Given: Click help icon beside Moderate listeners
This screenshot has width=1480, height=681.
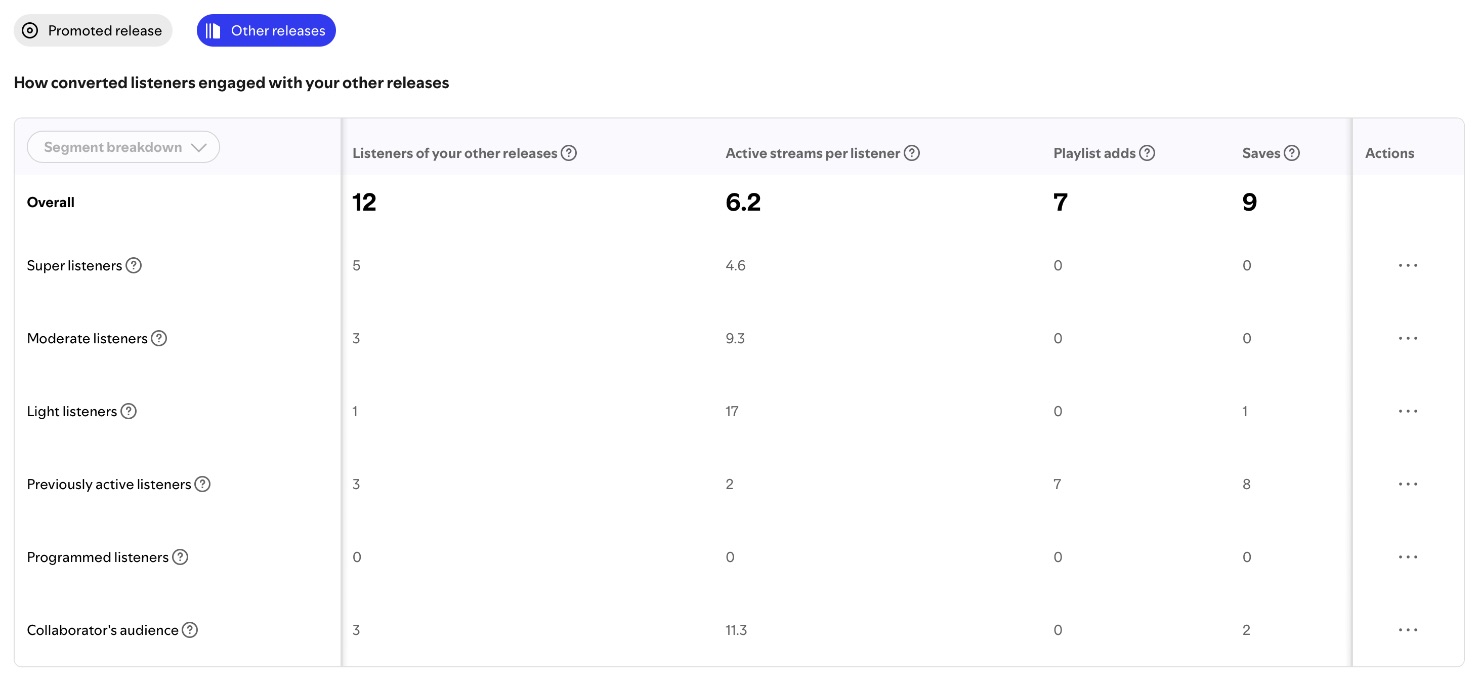Looking at the screenshot, I should coord(159,339).
